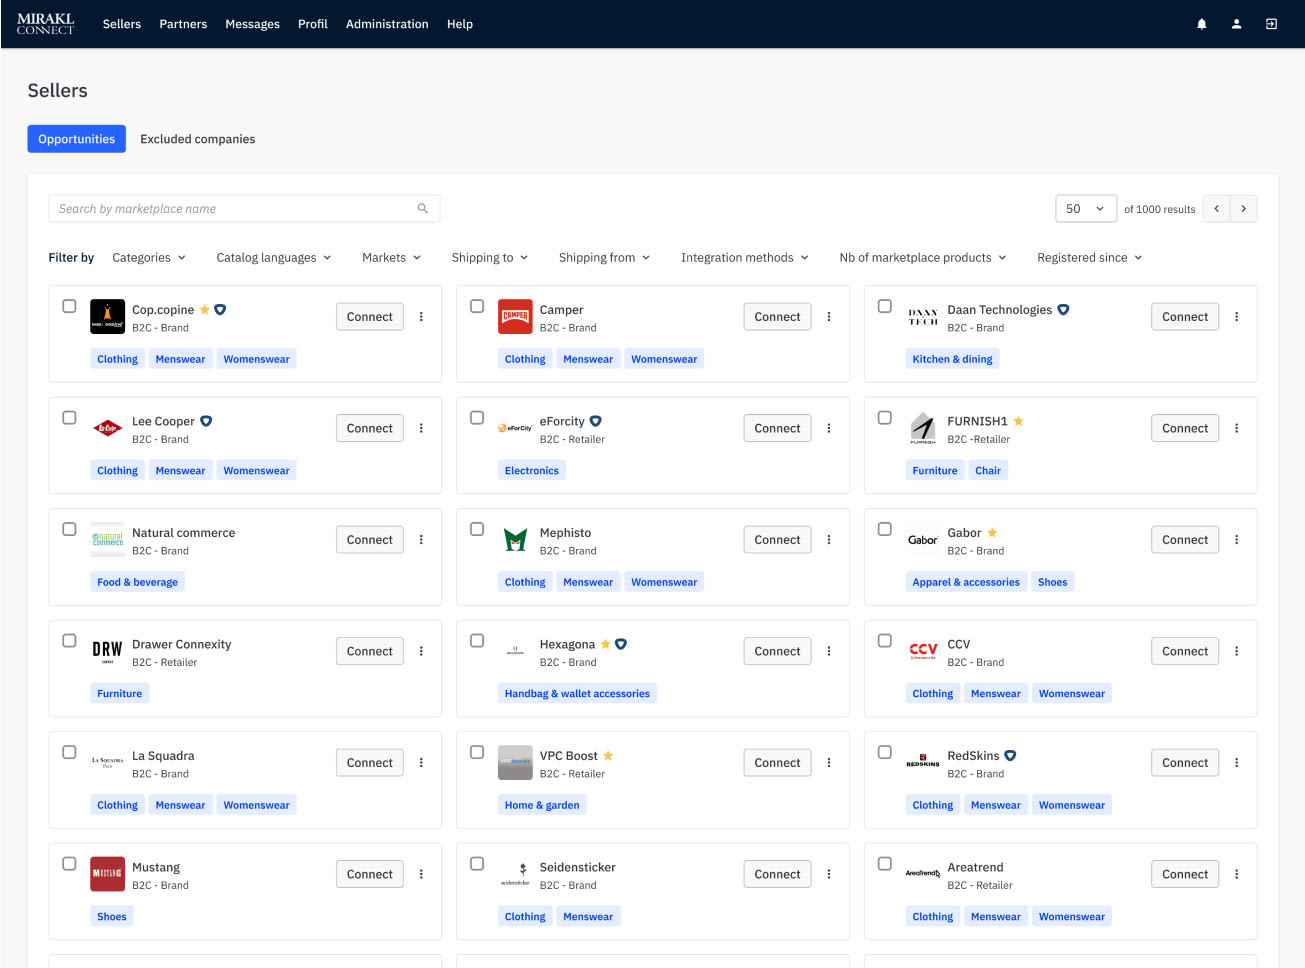Click the Mirakl Connect logo

click(45, 24)
